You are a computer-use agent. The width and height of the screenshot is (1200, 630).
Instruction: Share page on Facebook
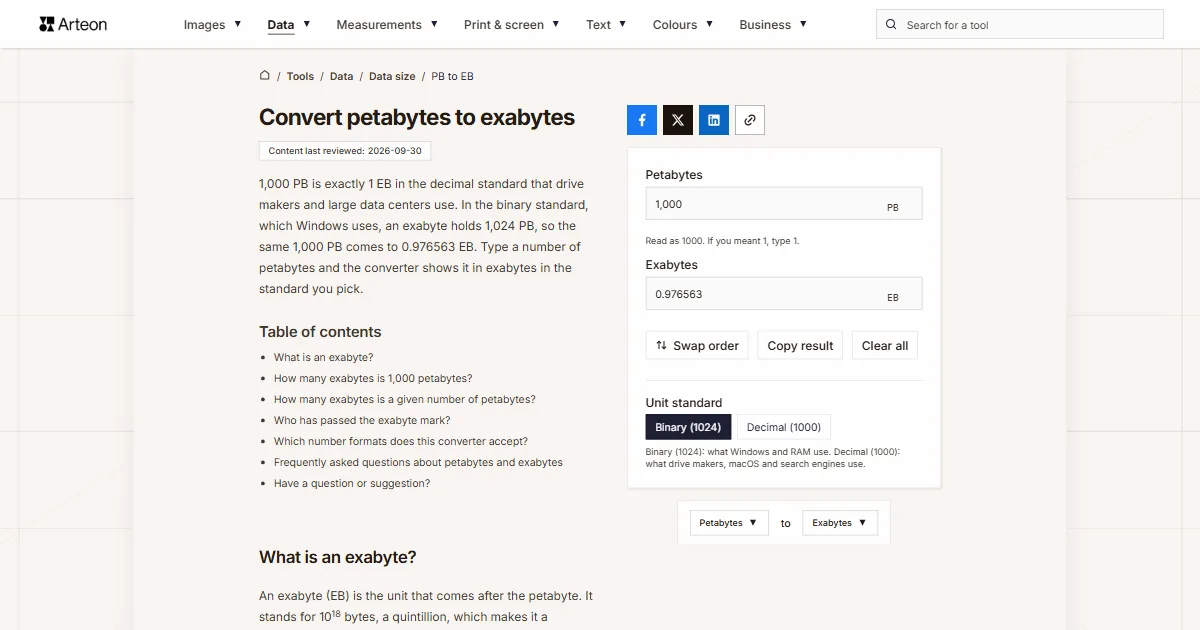click(642, 120)
